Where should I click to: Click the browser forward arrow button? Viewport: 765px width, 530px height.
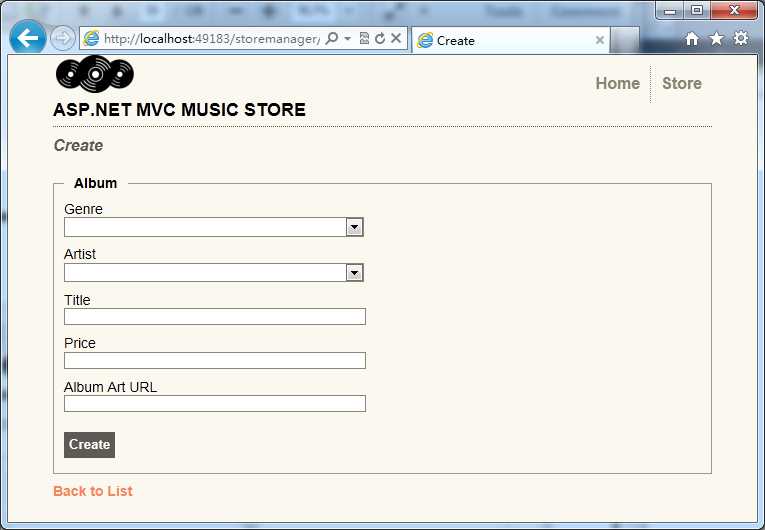[62, 38]
